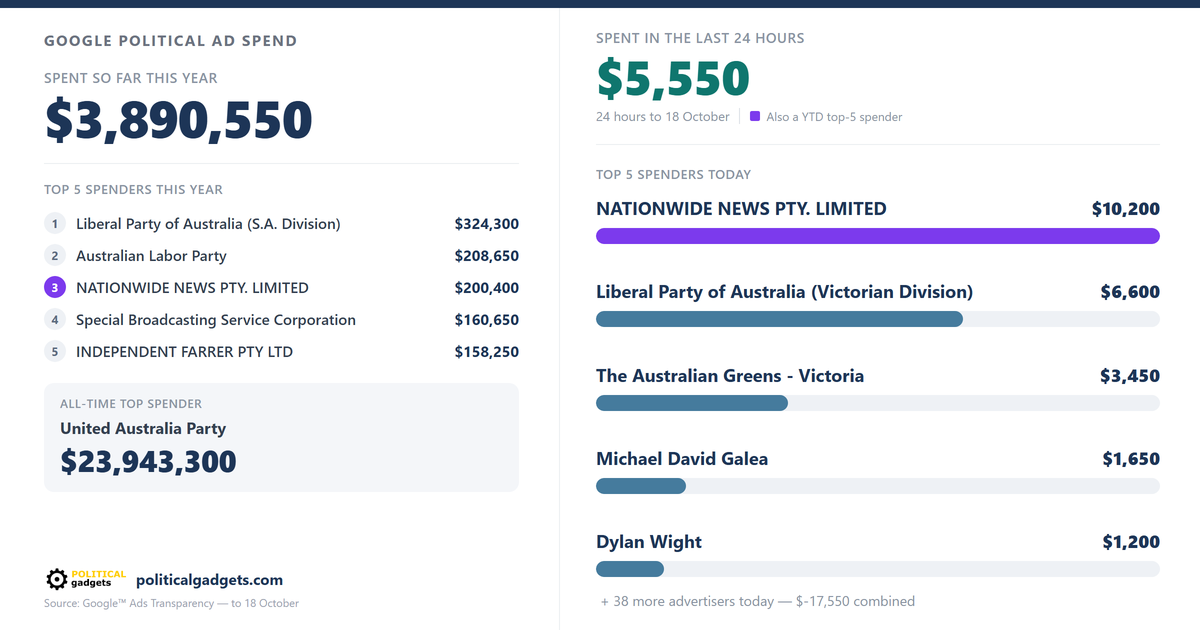Select Special Broadcasting Service Corporation row
Screen dimensions: 1200x630
[x=216, y=320]
